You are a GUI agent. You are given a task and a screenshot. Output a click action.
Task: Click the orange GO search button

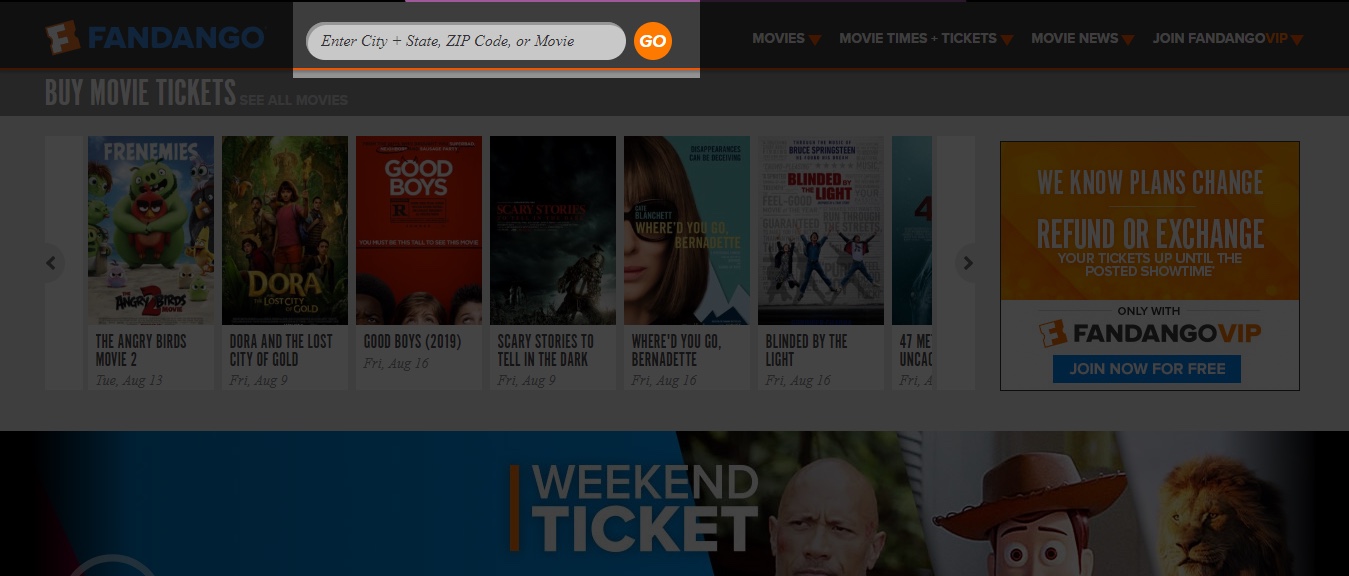(653, 41)
